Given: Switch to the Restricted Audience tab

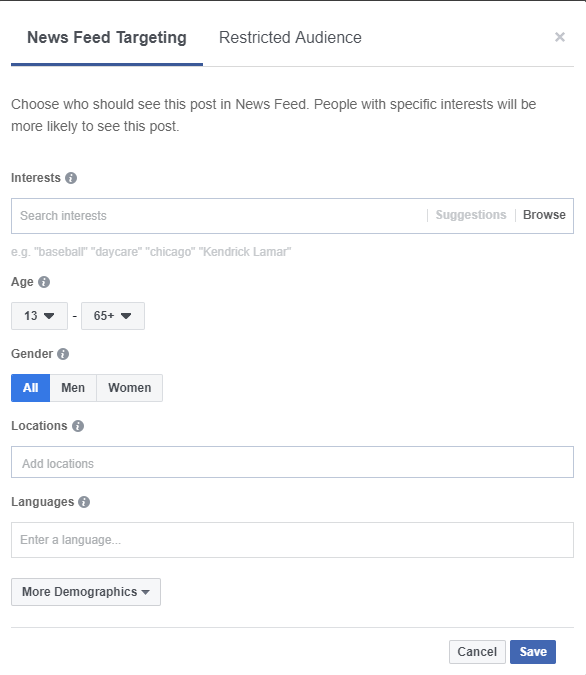Looking at the screenshot, I should (x=290, y=37).
